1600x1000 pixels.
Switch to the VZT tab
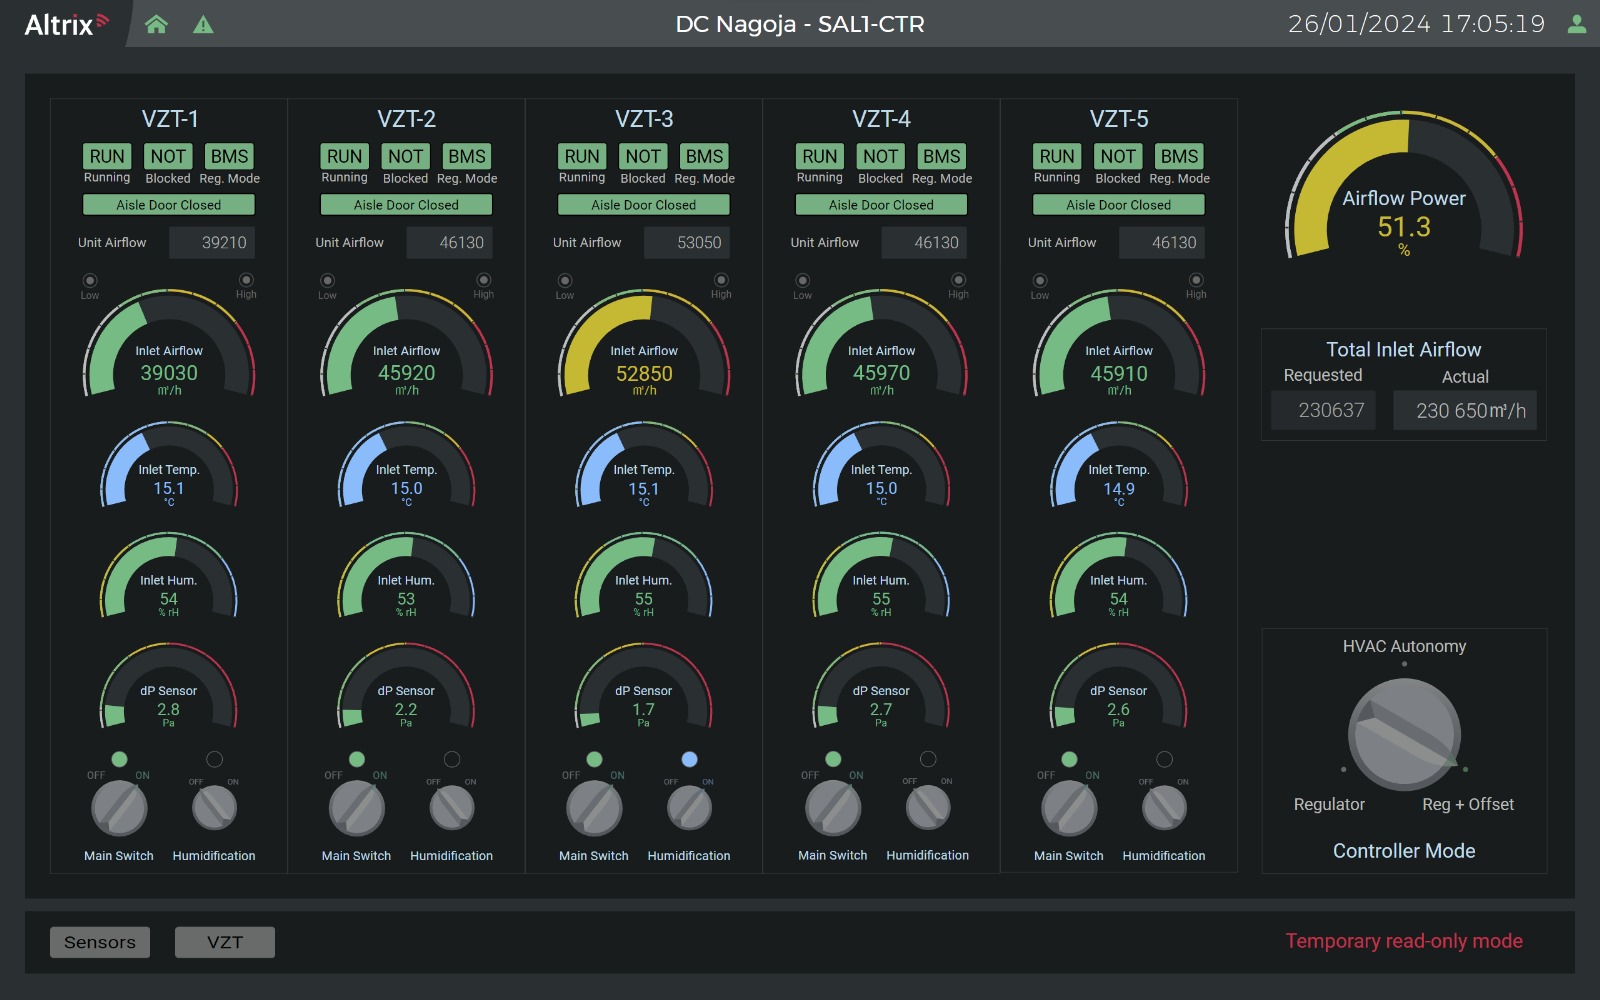(x=225, y=942)
